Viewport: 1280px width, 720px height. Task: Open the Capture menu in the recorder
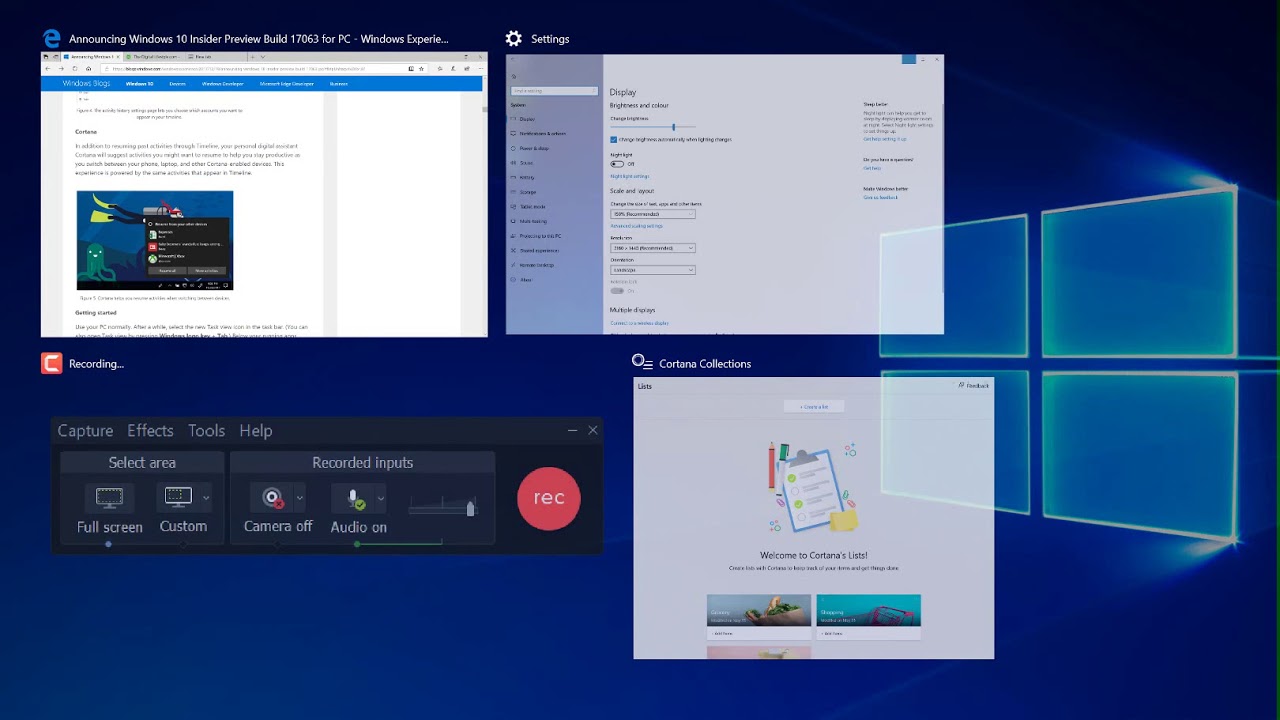tap(85, 430)
